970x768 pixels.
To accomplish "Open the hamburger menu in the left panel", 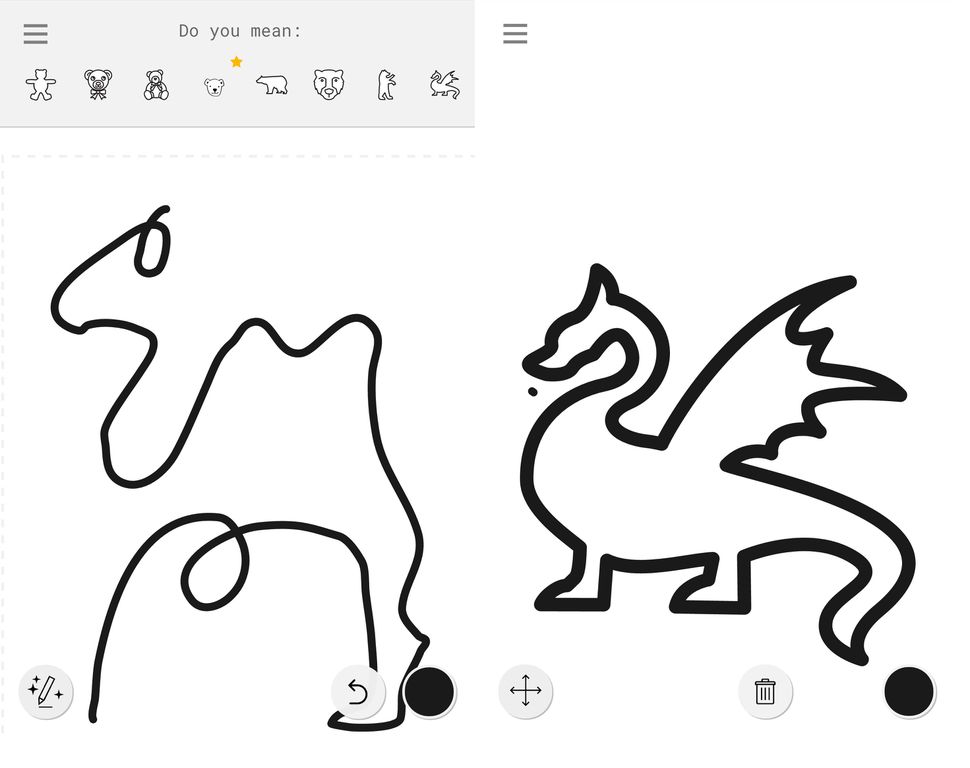I will click(x=36, y=34).
